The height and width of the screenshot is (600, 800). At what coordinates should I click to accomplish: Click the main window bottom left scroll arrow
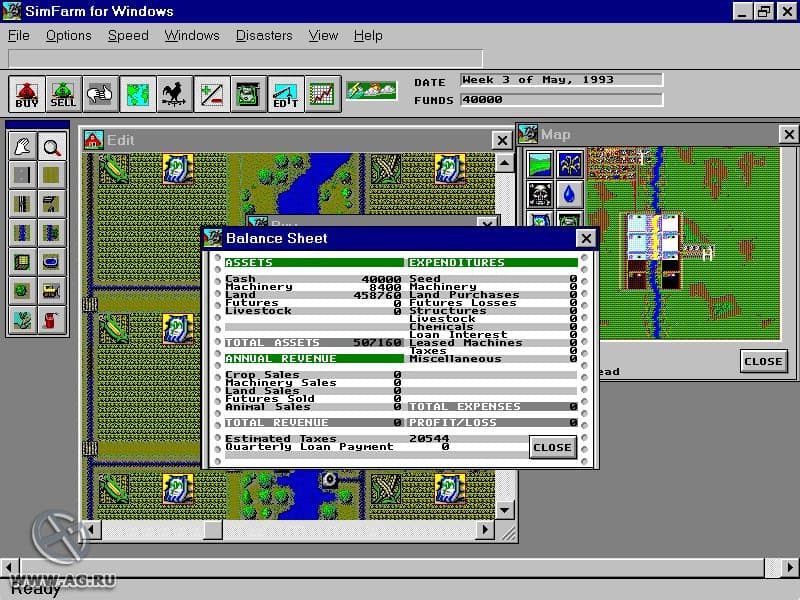[x=9, y=567]
